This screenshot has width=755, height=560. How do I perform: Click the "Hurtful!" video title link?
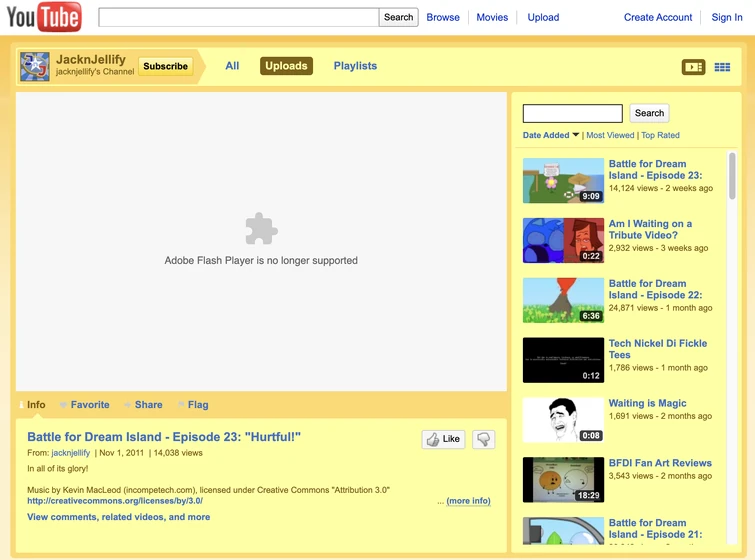164,437
